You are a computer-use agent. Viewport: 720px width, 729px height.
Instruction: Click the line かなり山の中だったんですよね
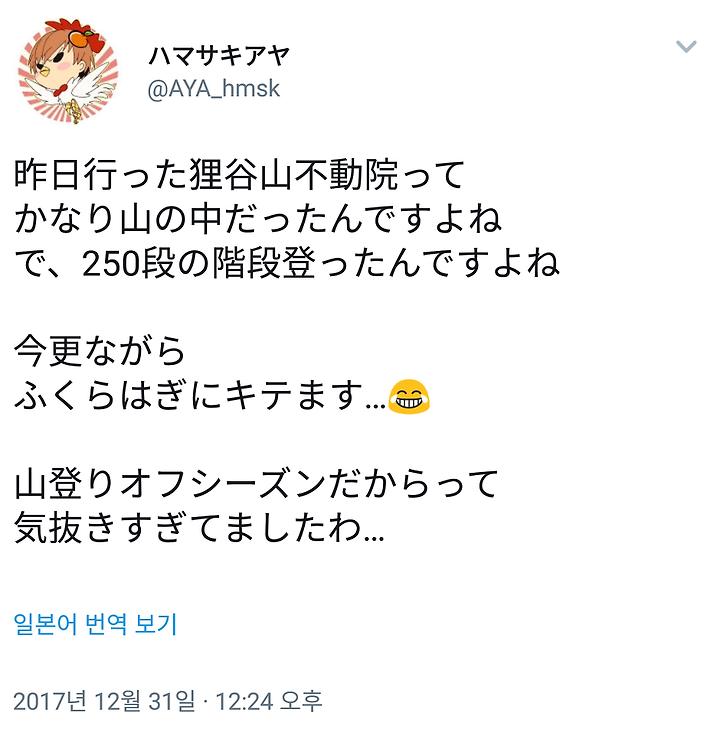click(258, 219)
